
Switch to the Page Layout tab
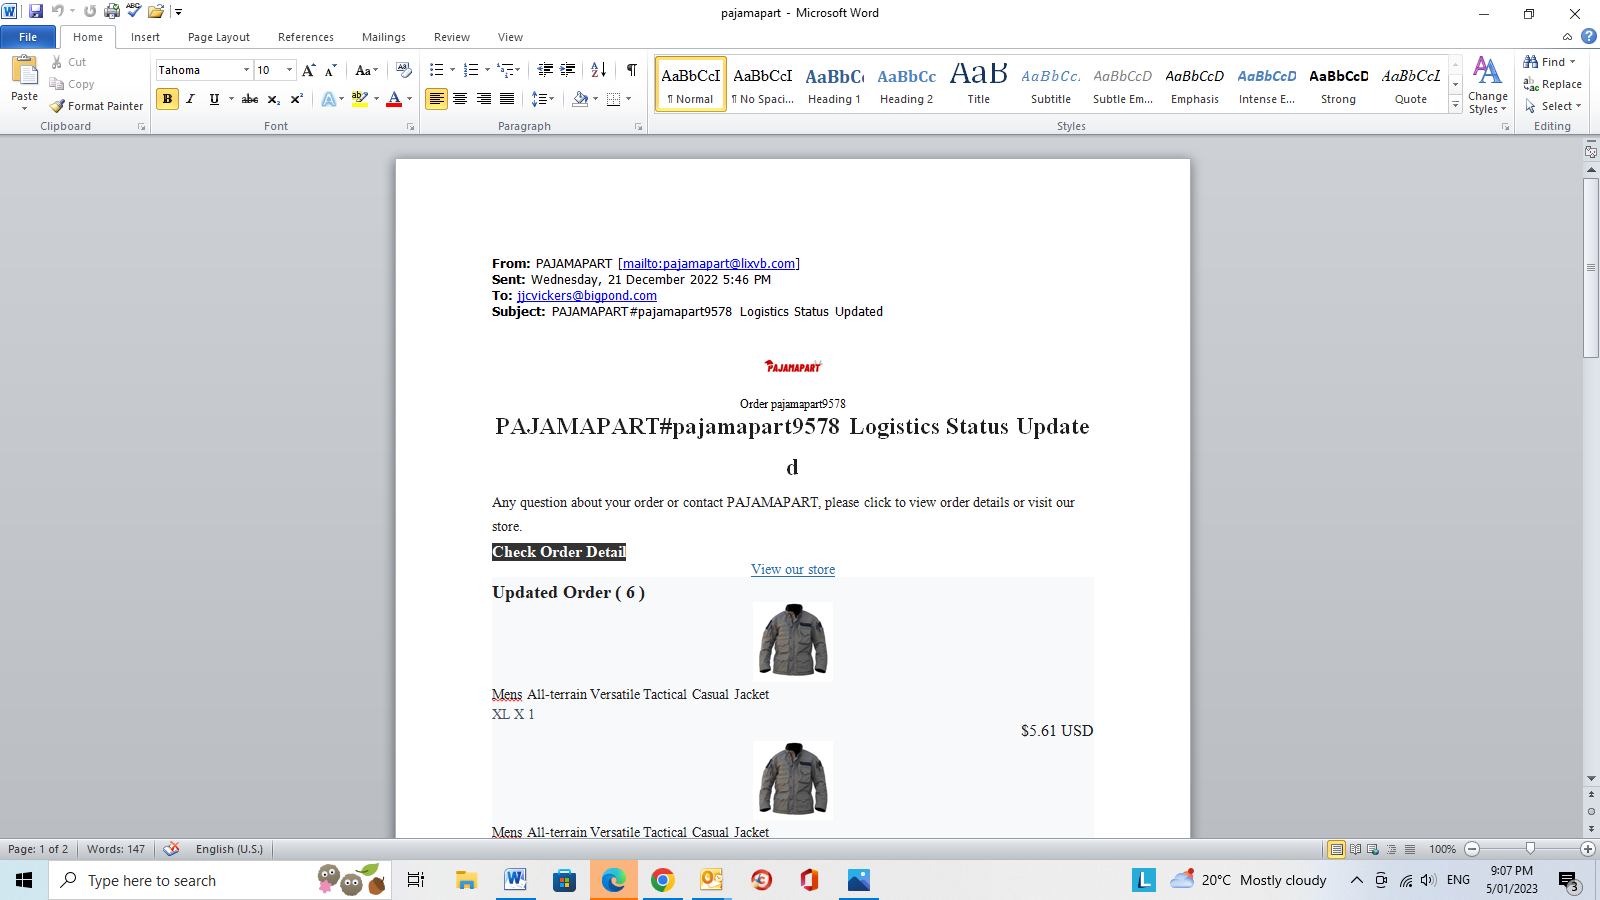(219, 37)
